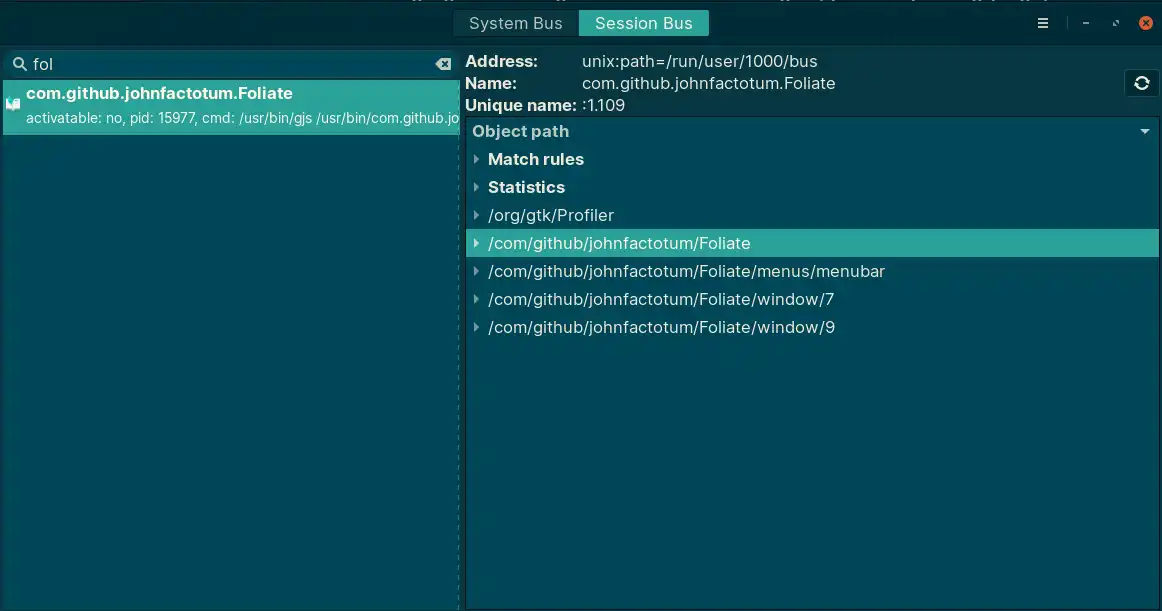Viewport: 1162px width, 611px height.
Task: Minimize the D-Feet window
Action: coord(1086,23)
